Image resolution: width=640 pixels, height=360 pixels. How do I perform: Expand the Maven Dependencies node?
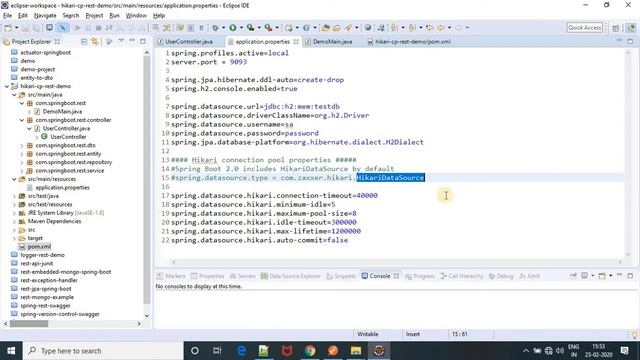[14, 221]
